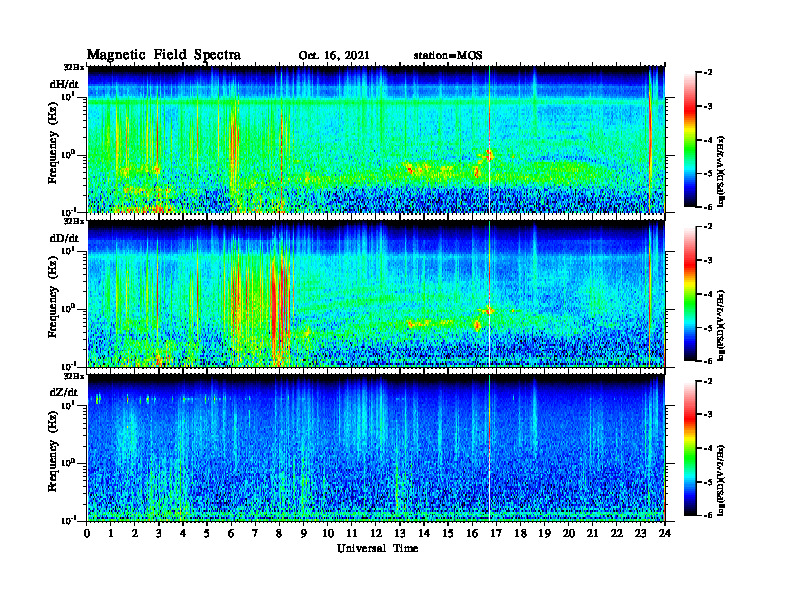Click hour 15 on the Universal Time axis
Screen dimensions: 792x612
pyautogui.click(x=448, y=533)
